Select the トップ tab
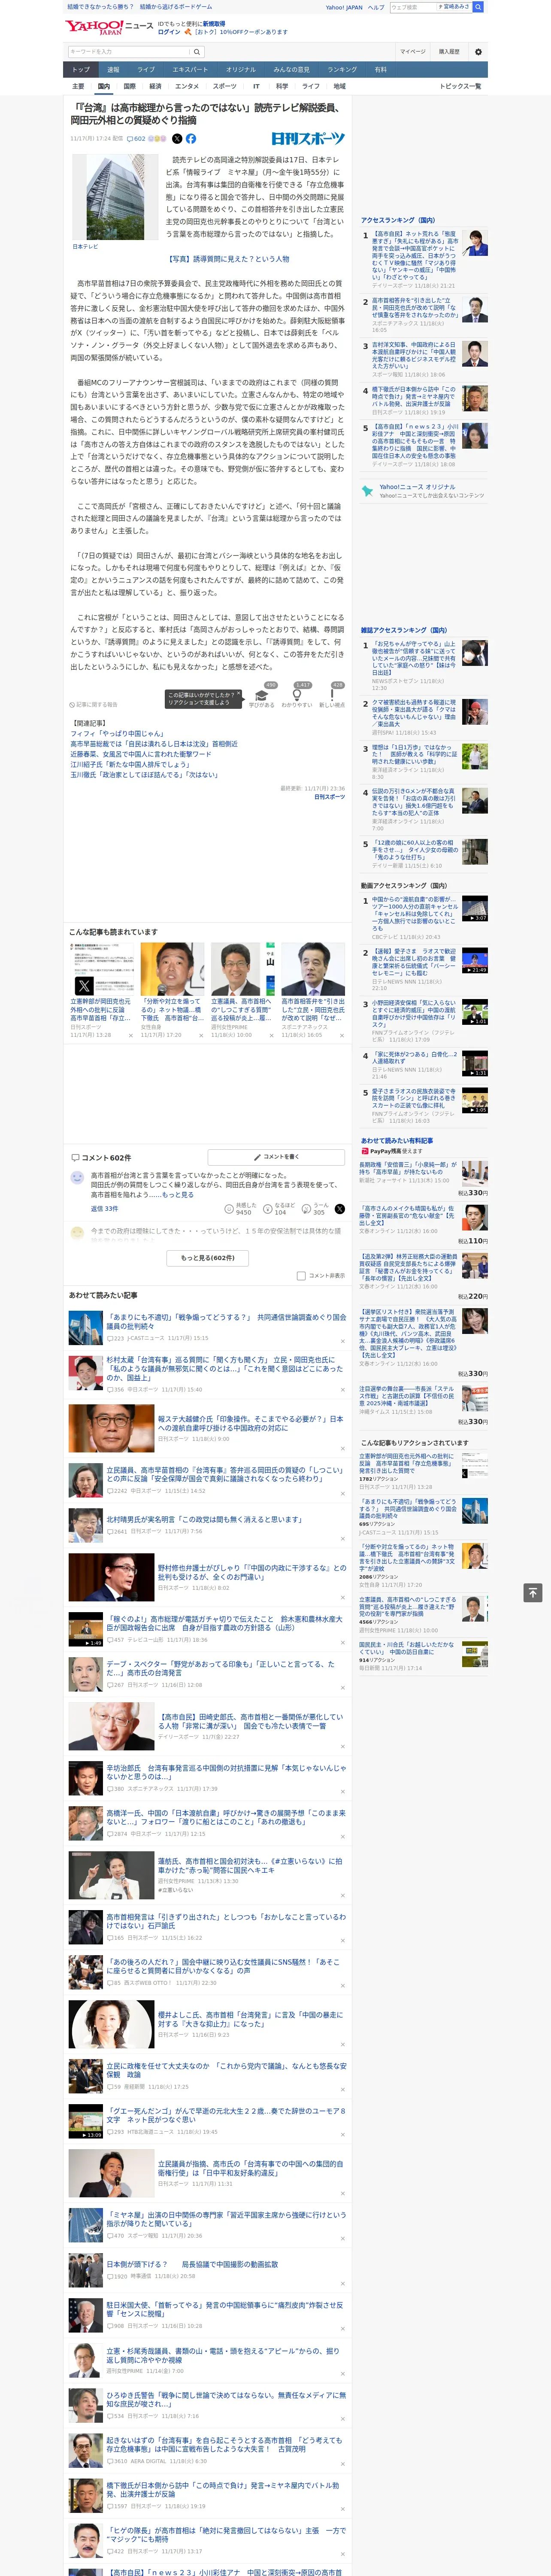Viewport: 551px width, 2576px height. (81, 69)
